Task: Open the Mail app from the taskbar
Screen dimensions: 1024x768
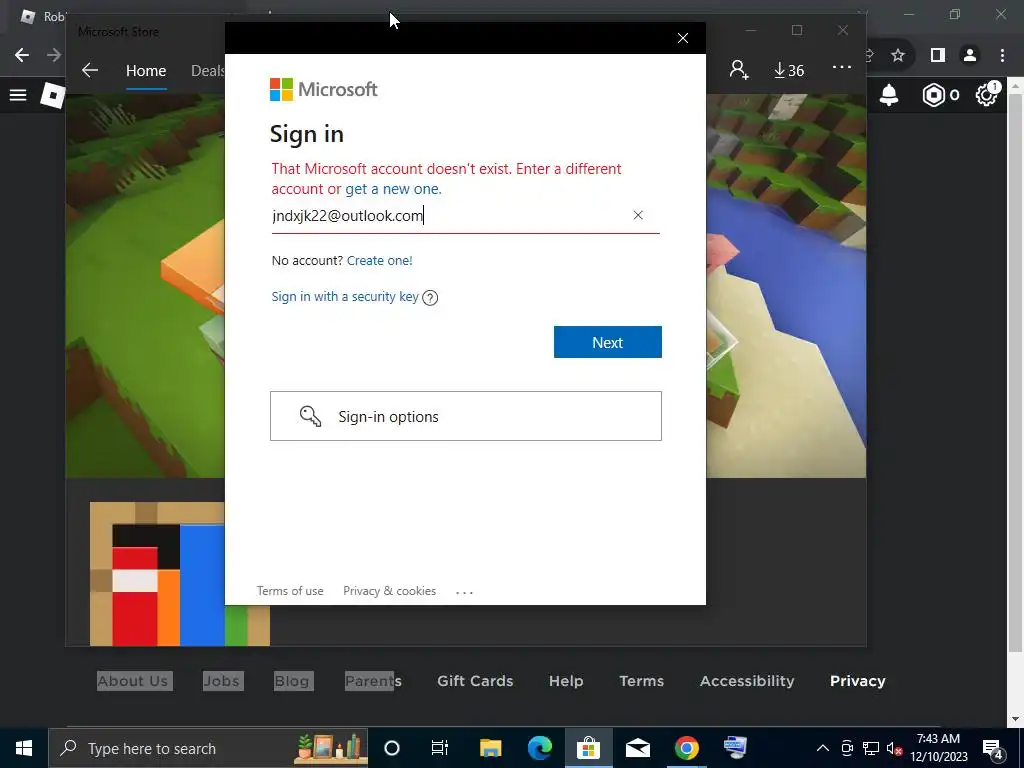Action: click(637, 748)
